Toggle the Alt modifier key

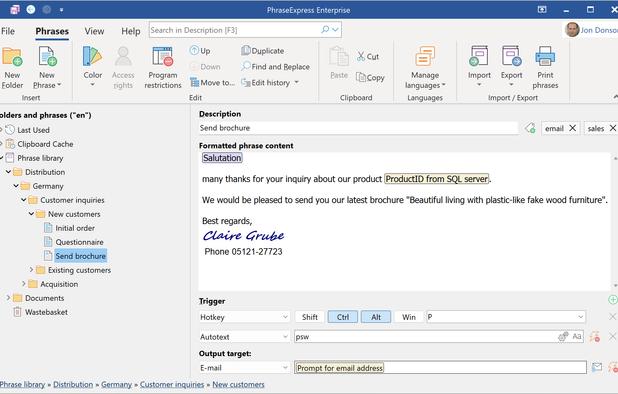pyautogui.click(x=376, y=317)
